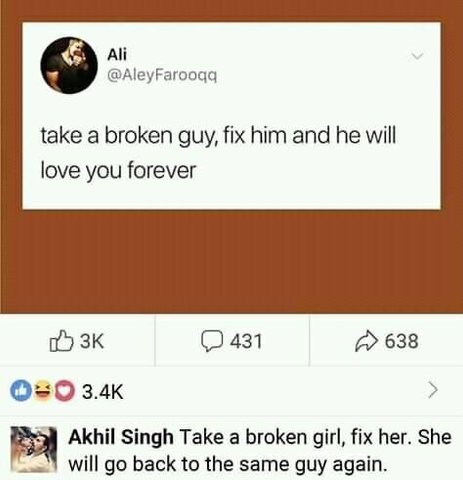The image size is (463, 480).
Task: Open Ali's round profile picture
Action: pos(69,65)
